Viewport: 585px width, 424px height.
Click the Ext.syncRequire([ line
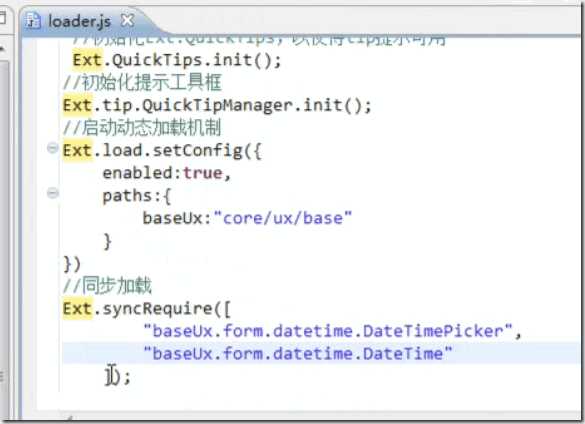tap(147, 309)
